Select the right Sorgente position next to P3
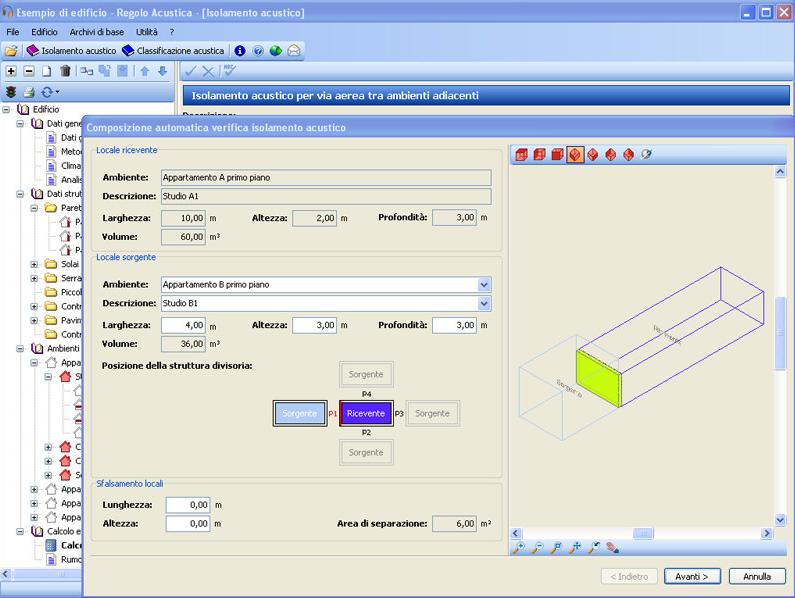Viewport: 795px width, 598px height. click(433, 413)
